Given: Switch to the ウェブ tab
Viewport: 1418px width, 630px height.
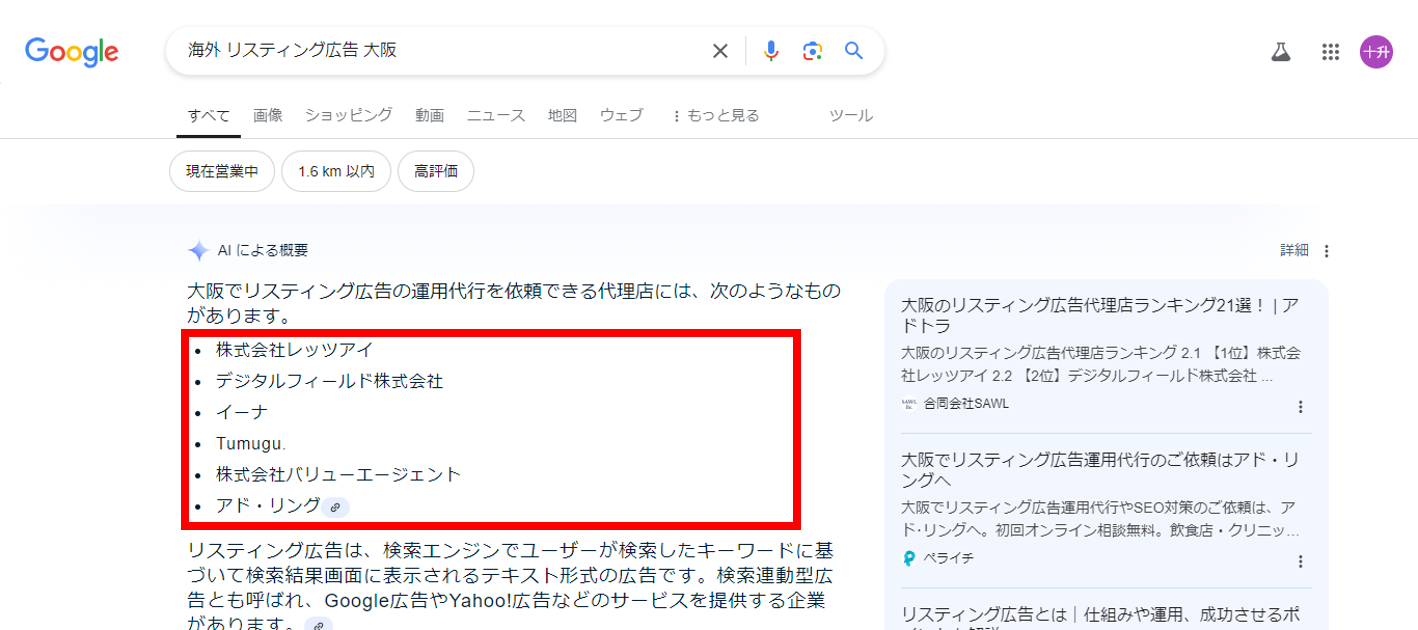Looking at the screenshot, I should point(622,115).
